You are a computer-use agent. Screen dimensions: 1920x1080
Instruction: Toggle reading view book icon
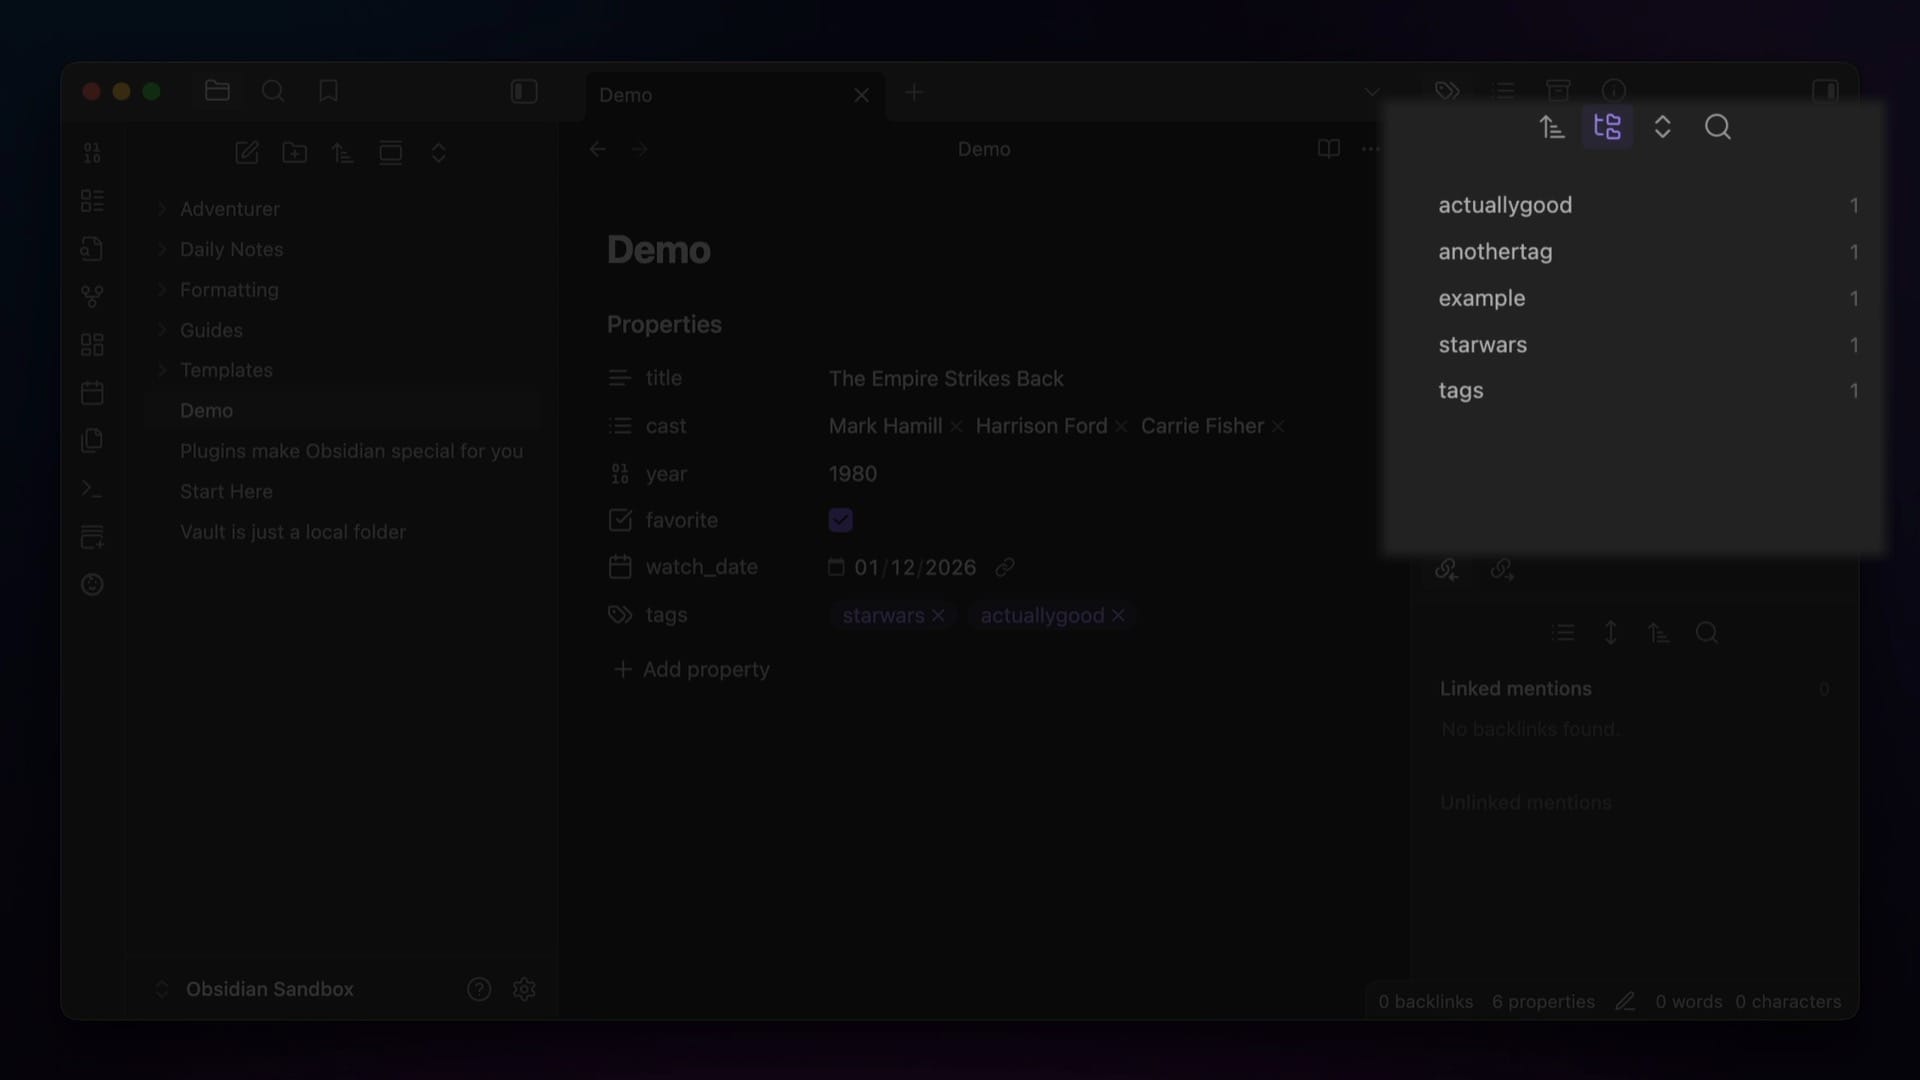[x=1328, y=149]
